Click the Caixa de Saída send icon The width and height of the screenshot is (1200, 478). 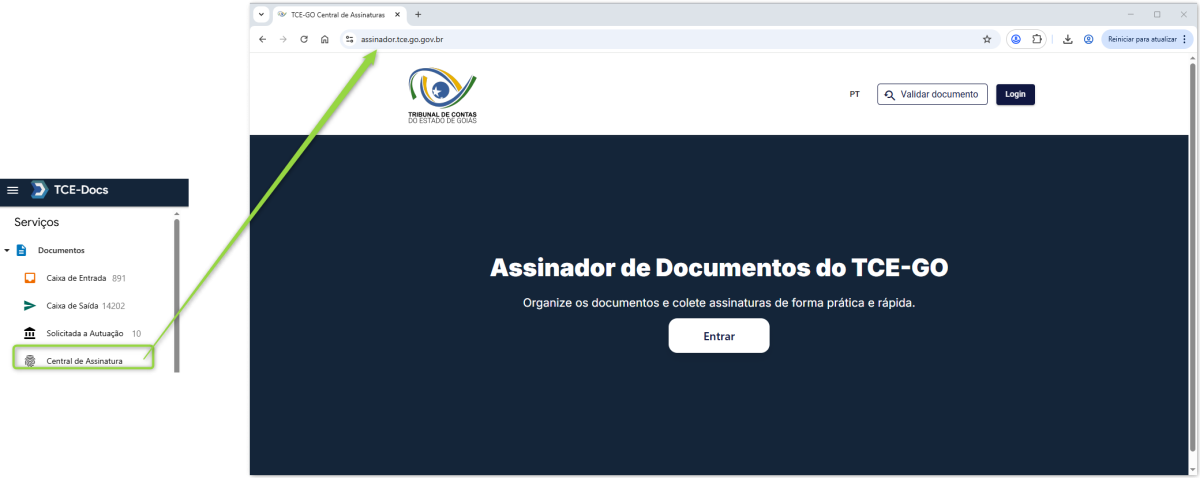(x=30, y=306)
